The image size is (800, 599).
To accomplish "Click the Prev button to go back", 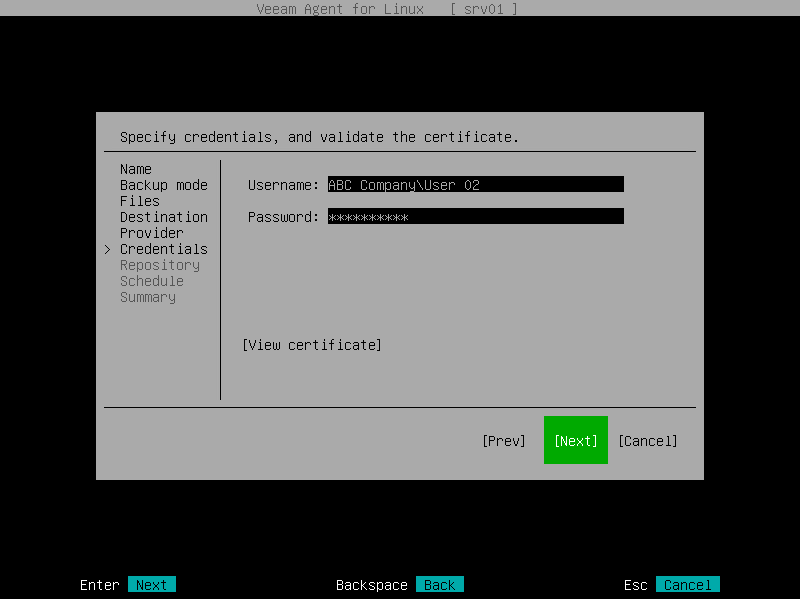I will click(505, 439).
